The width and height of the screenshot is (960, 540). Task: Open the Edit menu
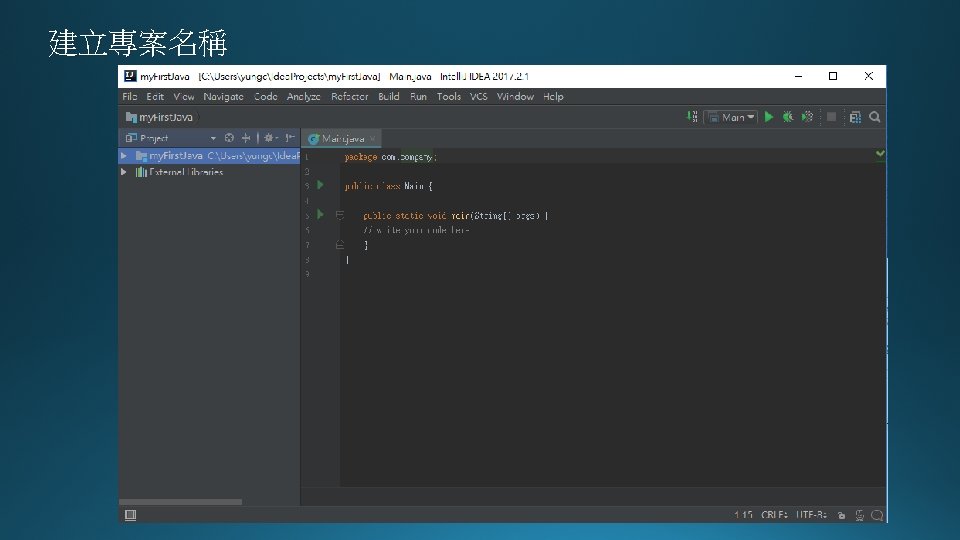point(155,97)
